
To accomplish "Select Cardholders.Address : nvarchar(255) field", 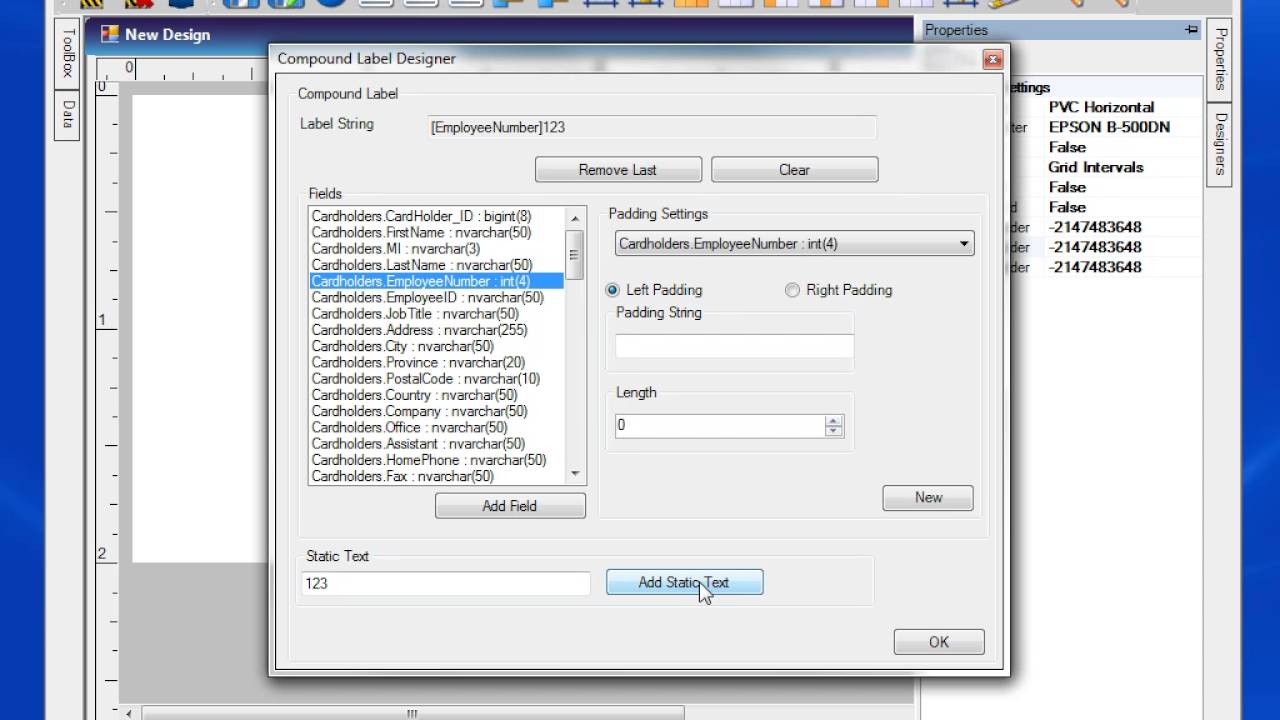I will [436, 330].
